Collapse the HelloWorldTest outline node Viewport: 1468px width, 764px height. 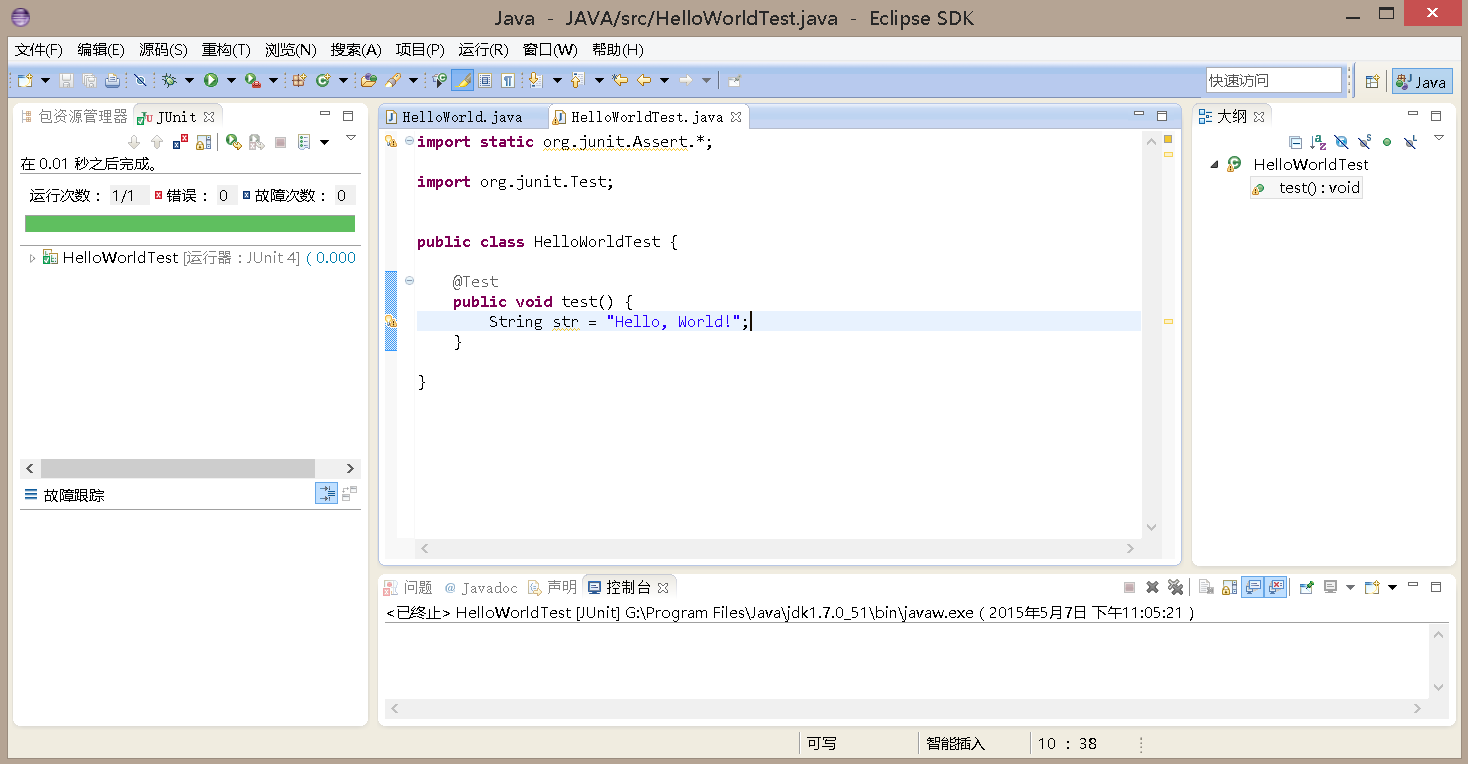pos(1214,165)
